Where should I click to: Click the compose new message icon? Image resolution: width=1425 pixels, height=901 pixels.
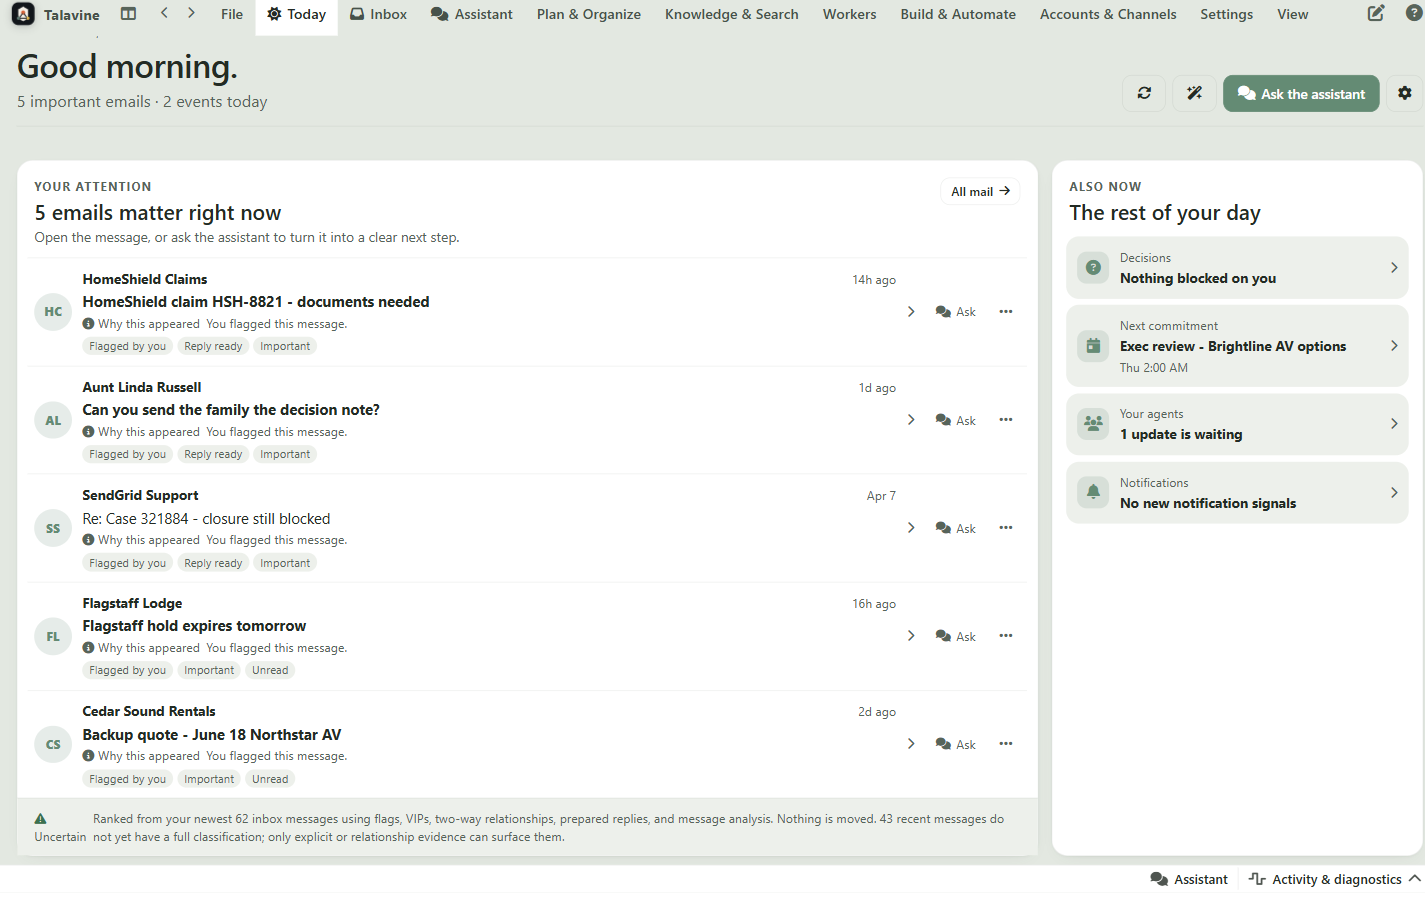pos(1376,13)
